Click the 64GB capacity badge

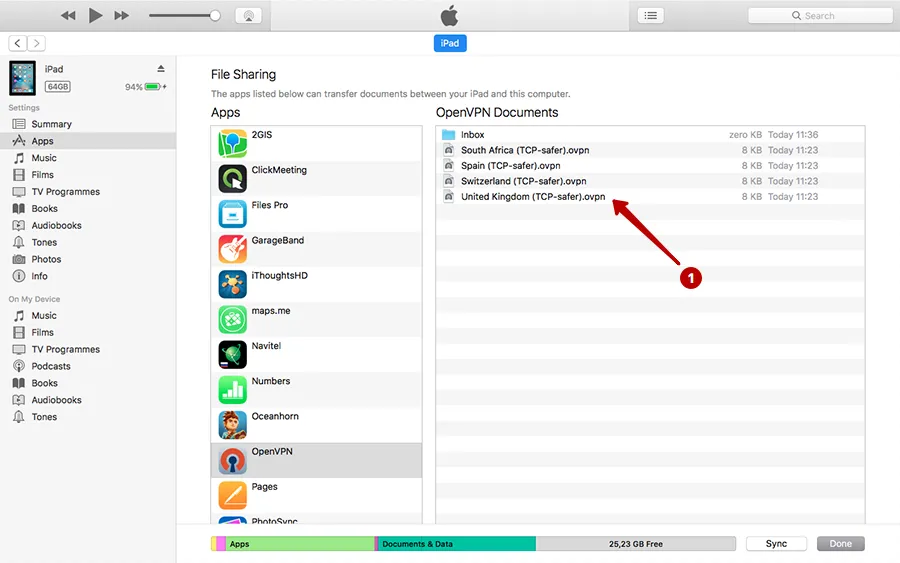[58, 87]
